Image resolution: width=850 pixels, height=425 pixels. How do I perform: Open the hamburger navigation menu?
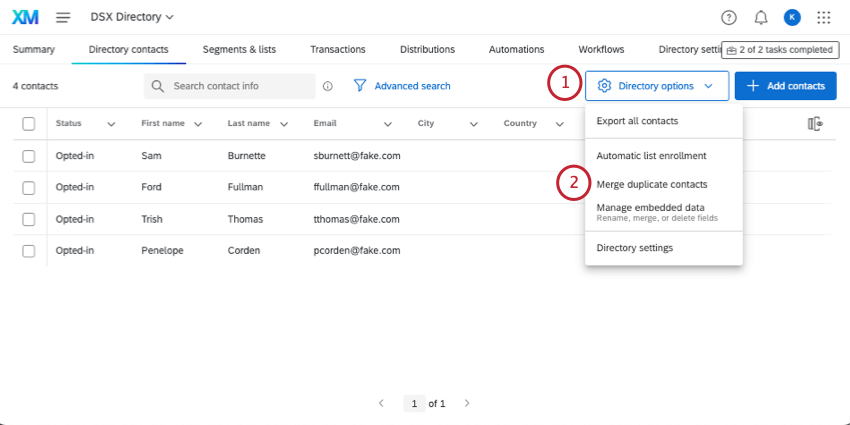coord(63,17)
